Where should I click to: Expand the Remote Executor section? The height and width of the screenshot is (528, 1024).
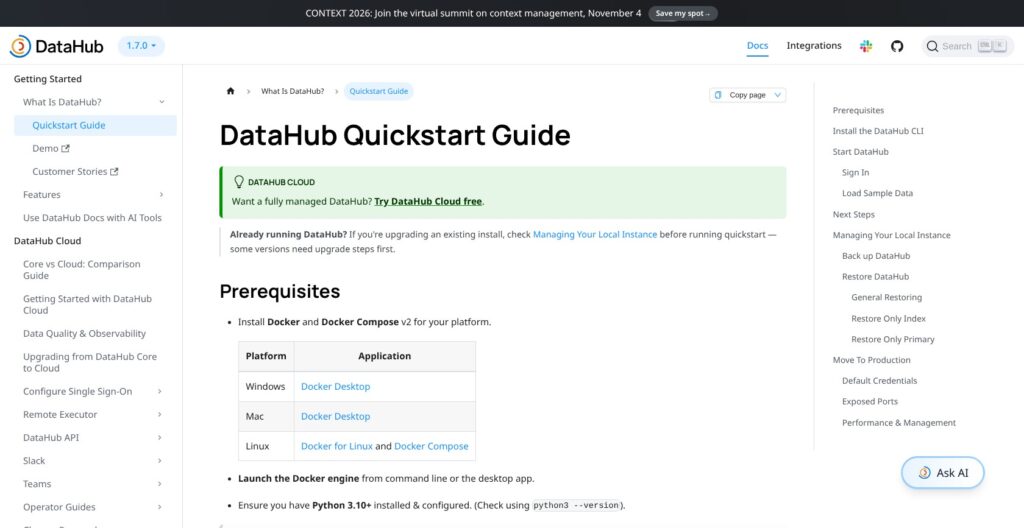(160, 414)
